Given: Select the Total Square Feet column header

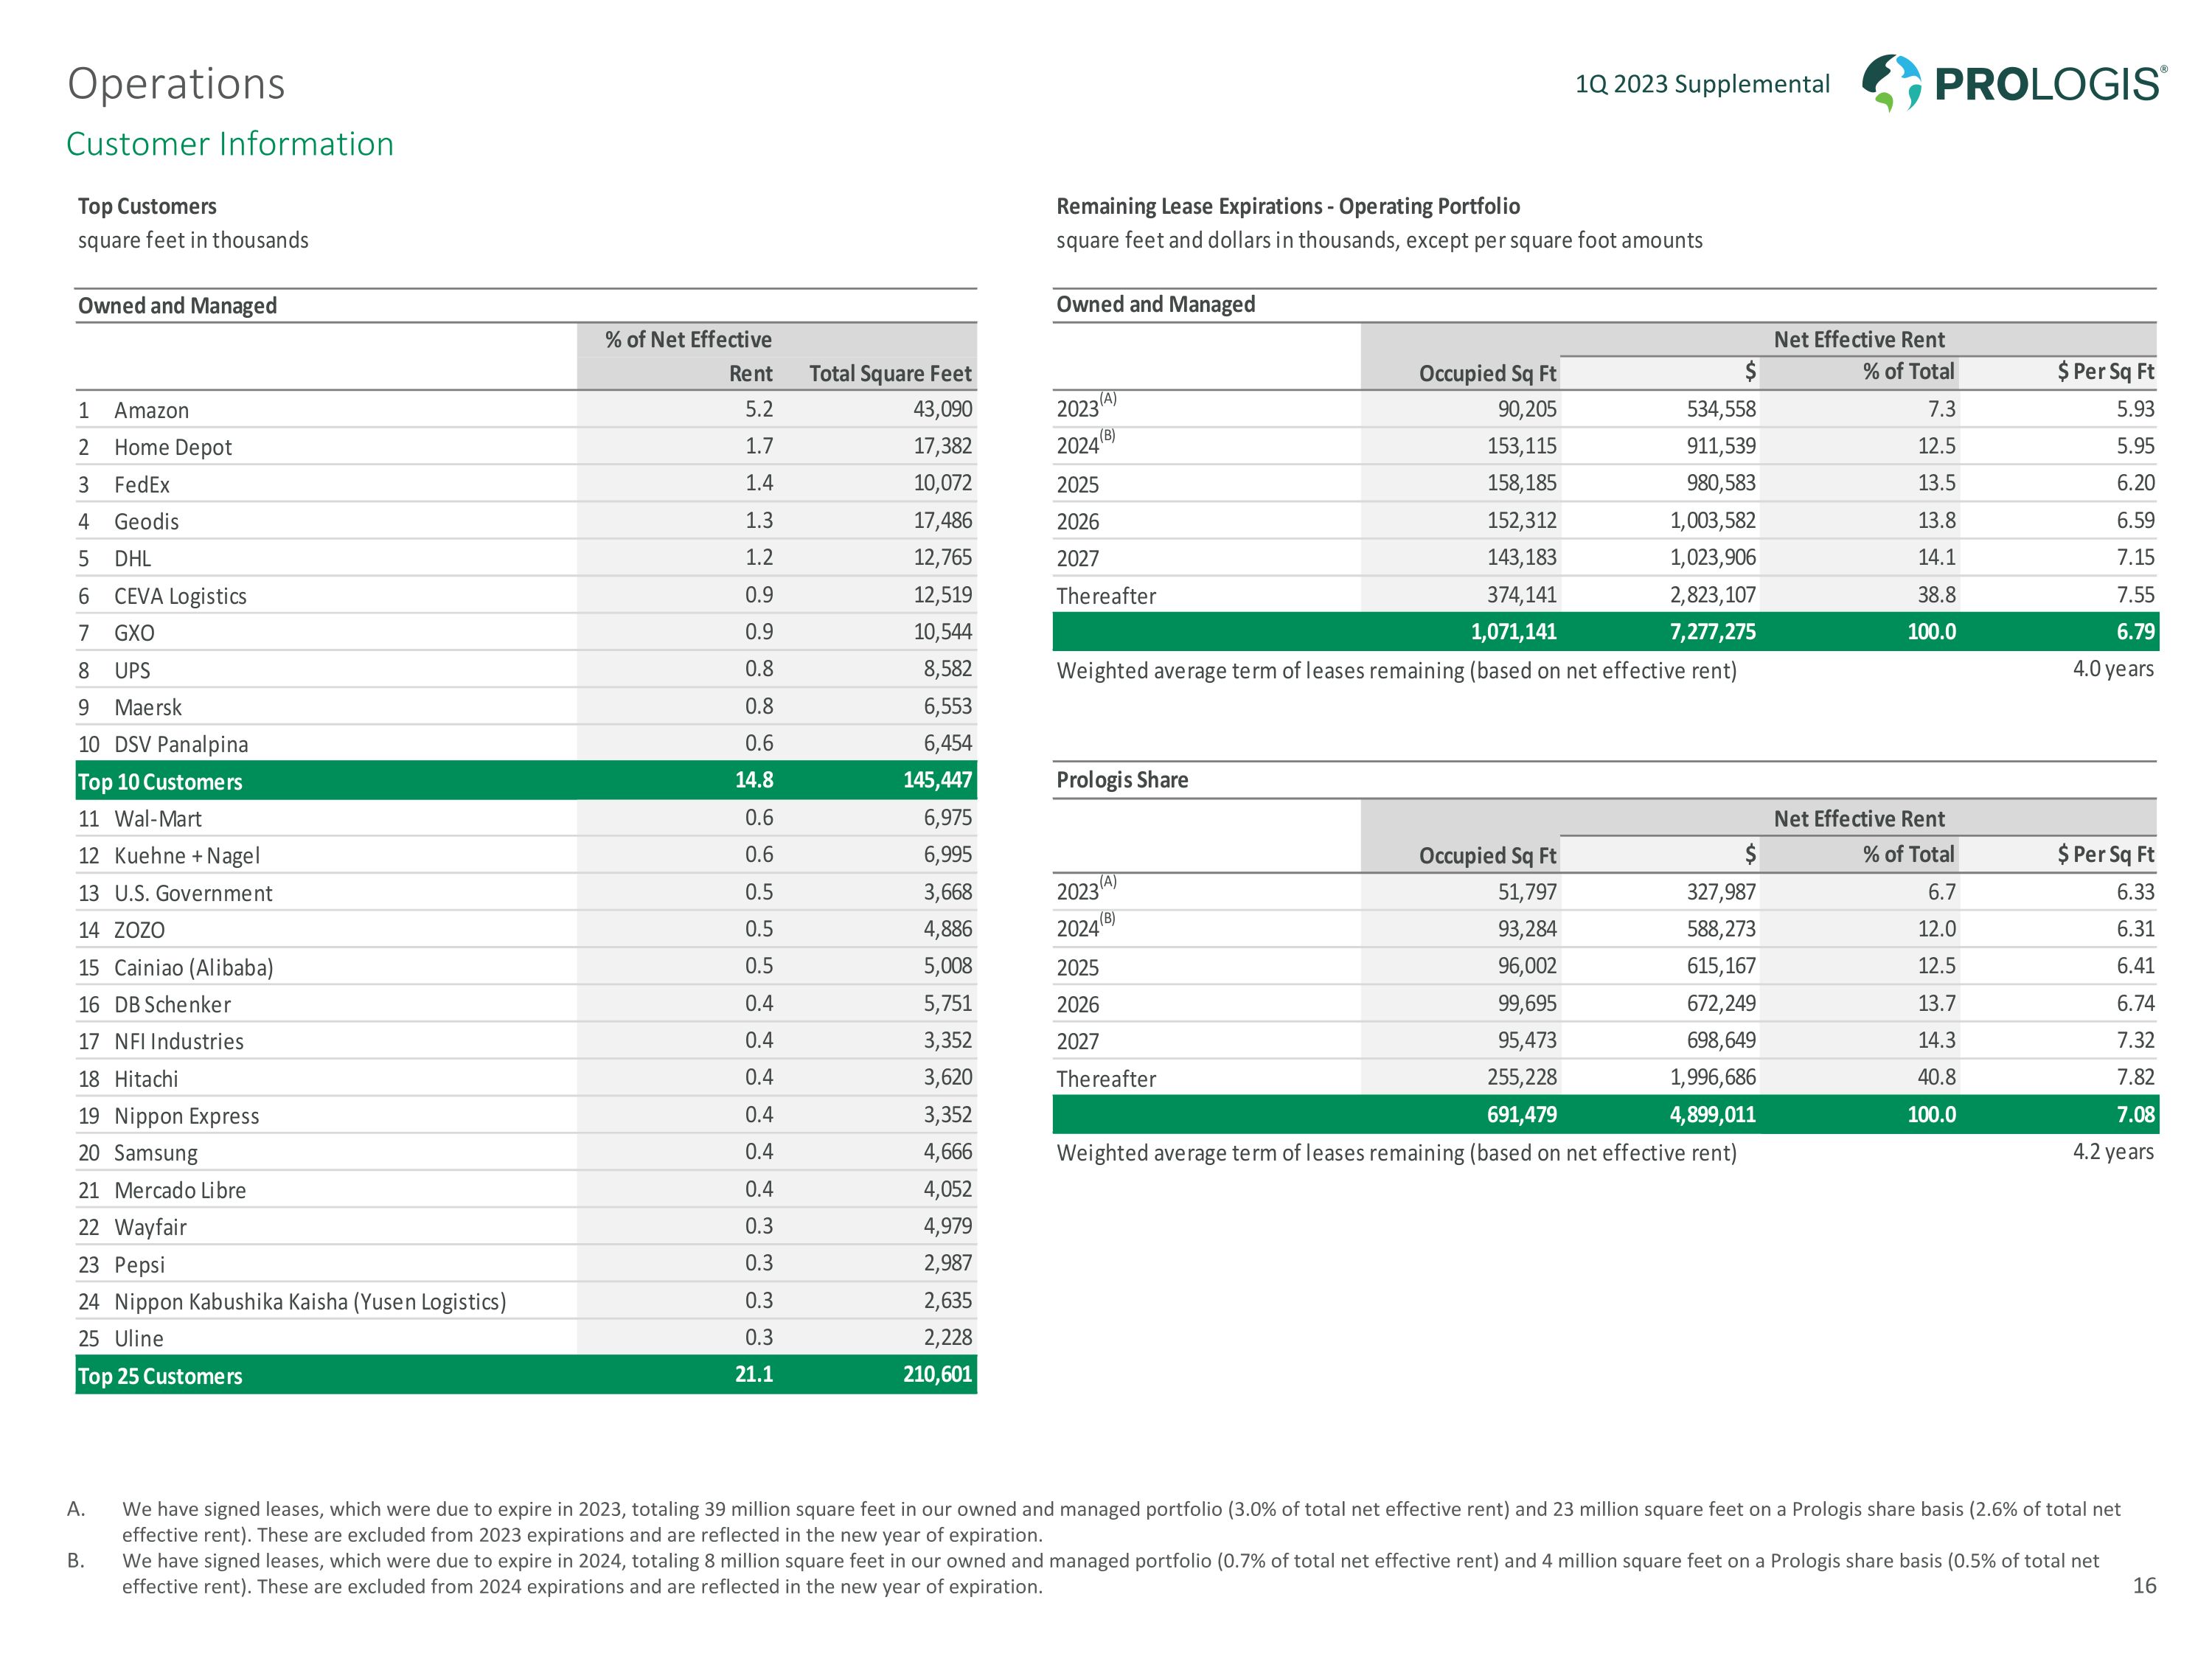Looking at the screenshot, I should click(889, 373).
